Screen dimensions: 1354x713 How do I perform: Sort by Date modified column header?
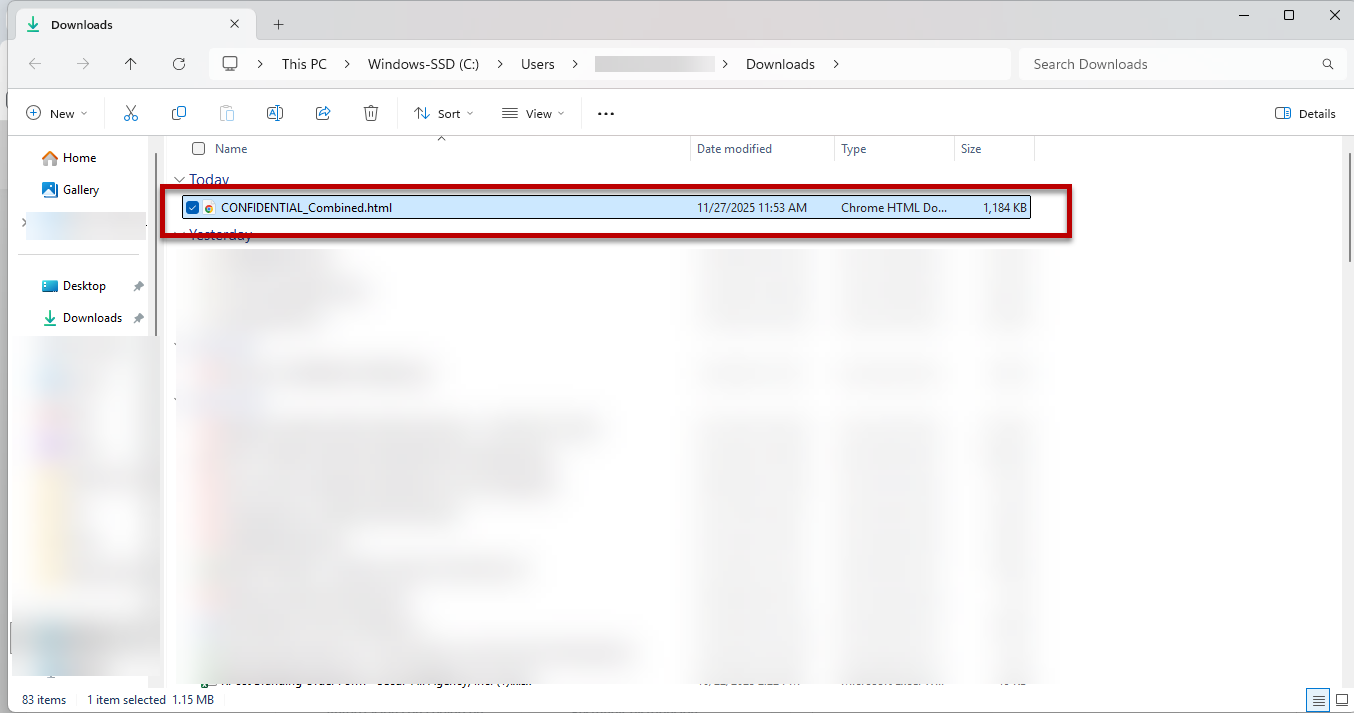point(734,149)
